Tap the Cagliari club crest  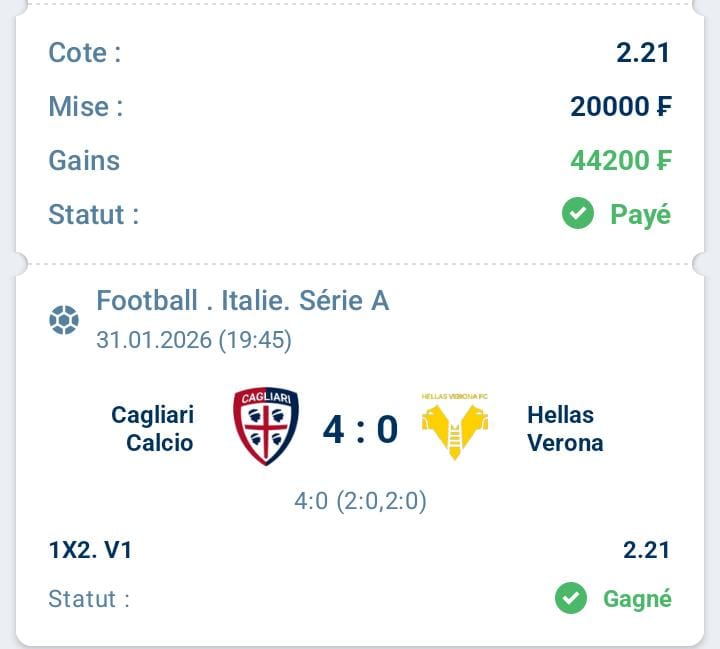tap(265, 426)
